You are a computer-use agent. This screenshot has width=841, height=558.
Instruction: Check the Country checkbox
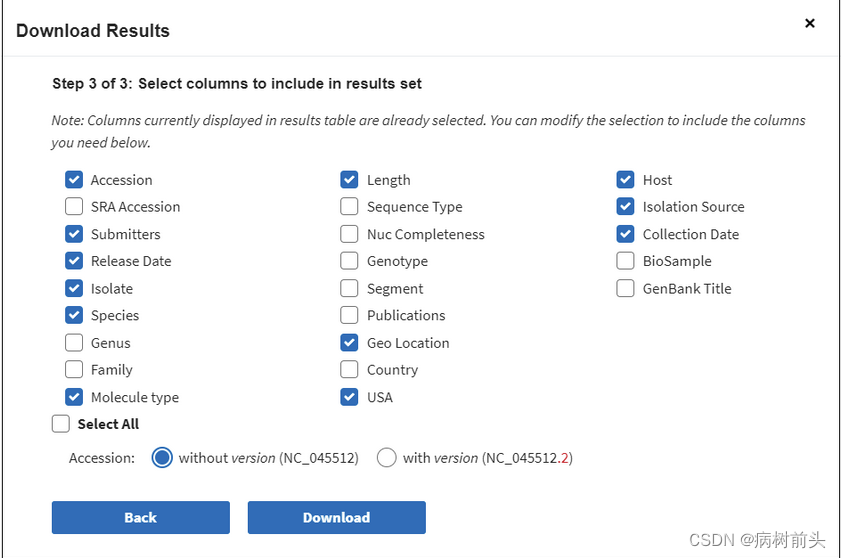tap(349, 370)
